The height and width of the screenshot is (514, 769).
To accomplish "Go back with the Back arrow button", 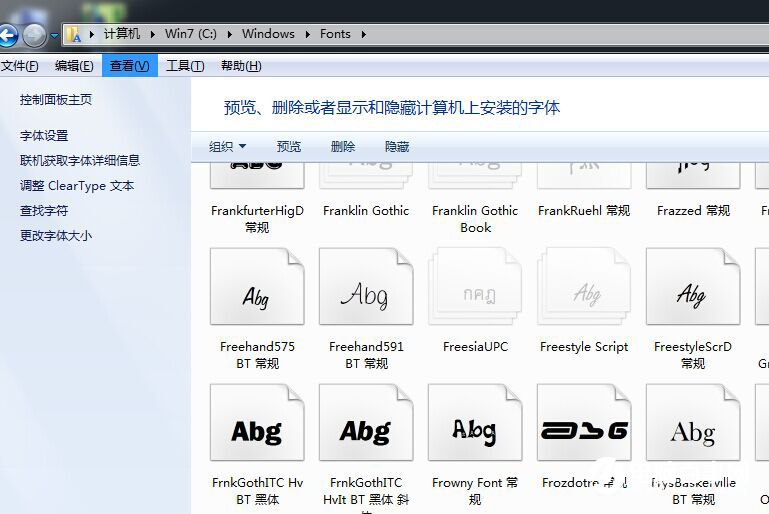I will pos(7,35).
